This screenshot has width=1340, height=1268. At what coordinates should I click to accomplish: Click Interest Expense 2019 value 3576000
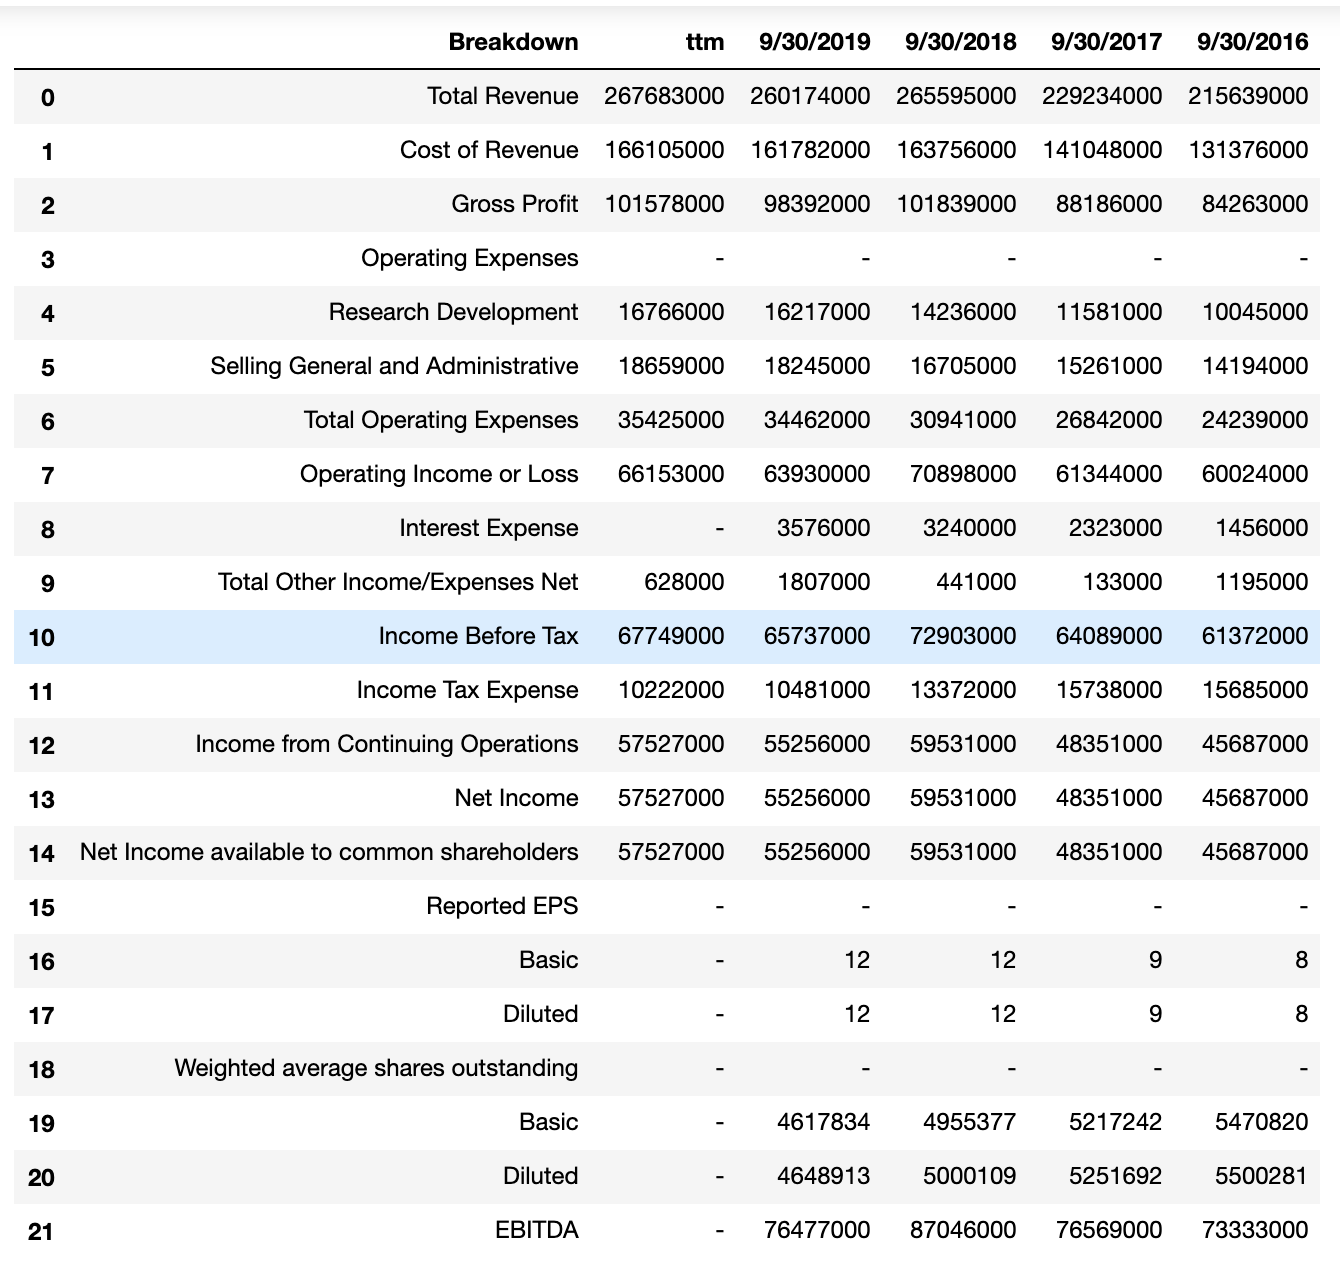pos(824,528)
